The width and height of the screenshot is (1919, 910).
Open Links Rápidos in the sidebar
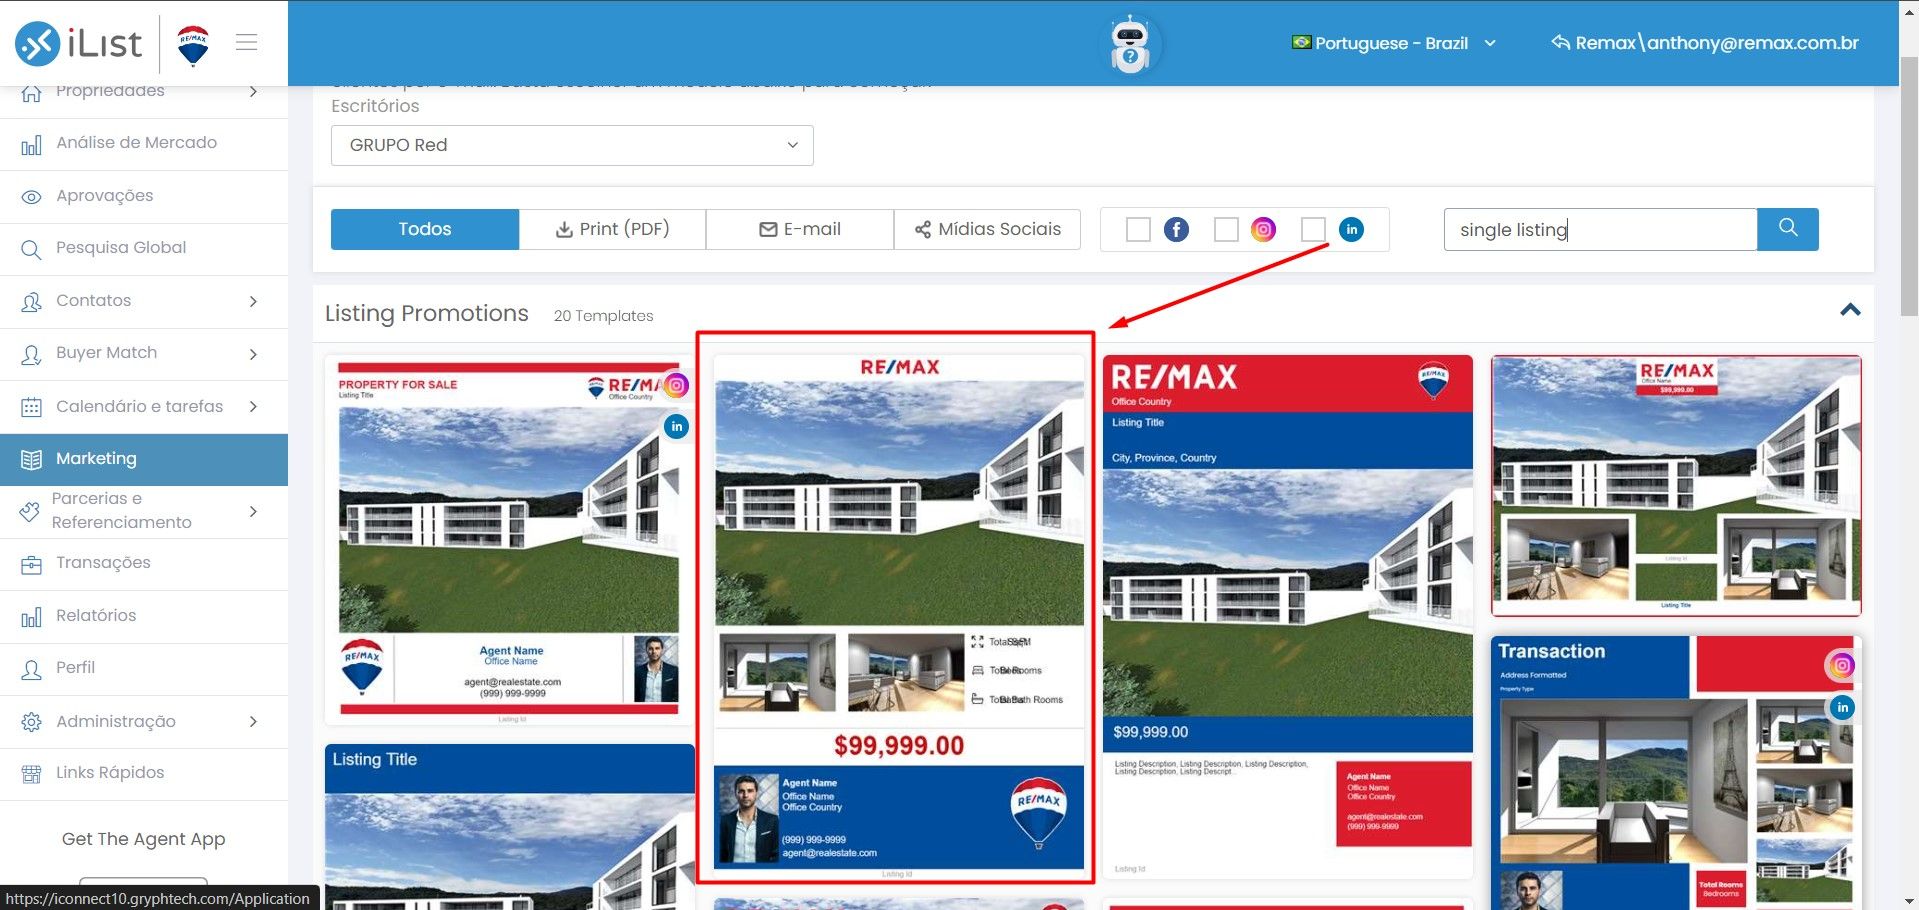[x=144, y=773]
